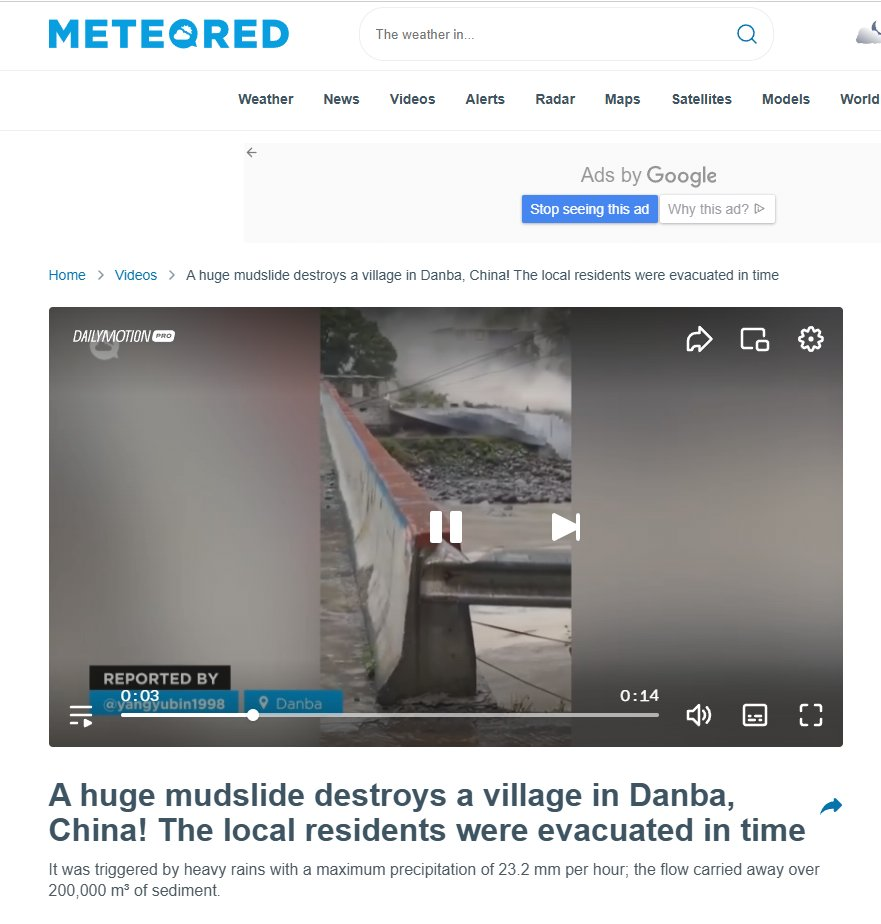Click the ad back arrow
The image size is (881, 924).
pos(252,153)
